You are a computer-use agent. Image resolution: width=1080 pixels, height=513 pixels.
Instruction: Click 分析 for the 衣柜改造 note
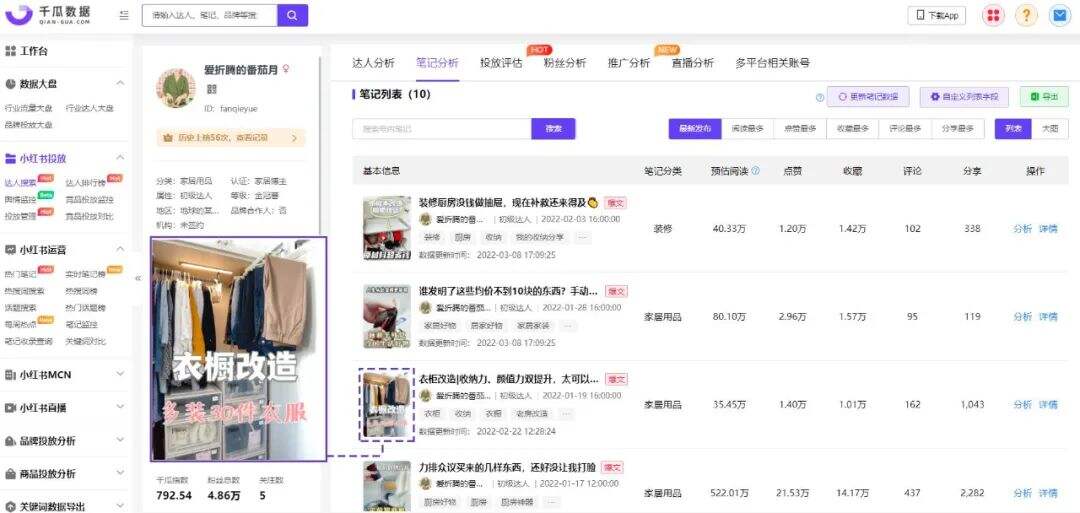1023,405
